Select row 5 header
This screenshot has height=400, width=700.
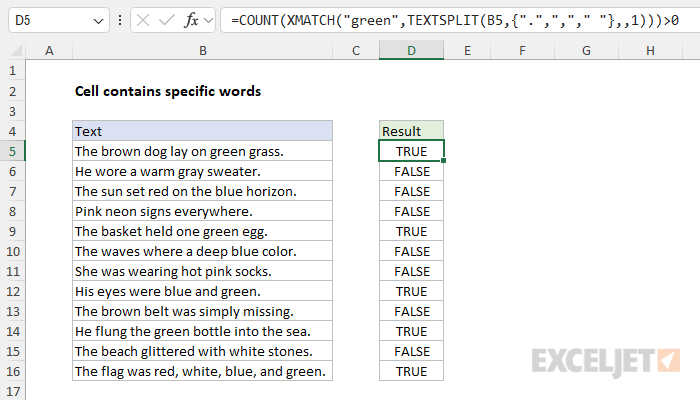pos(12,151)
